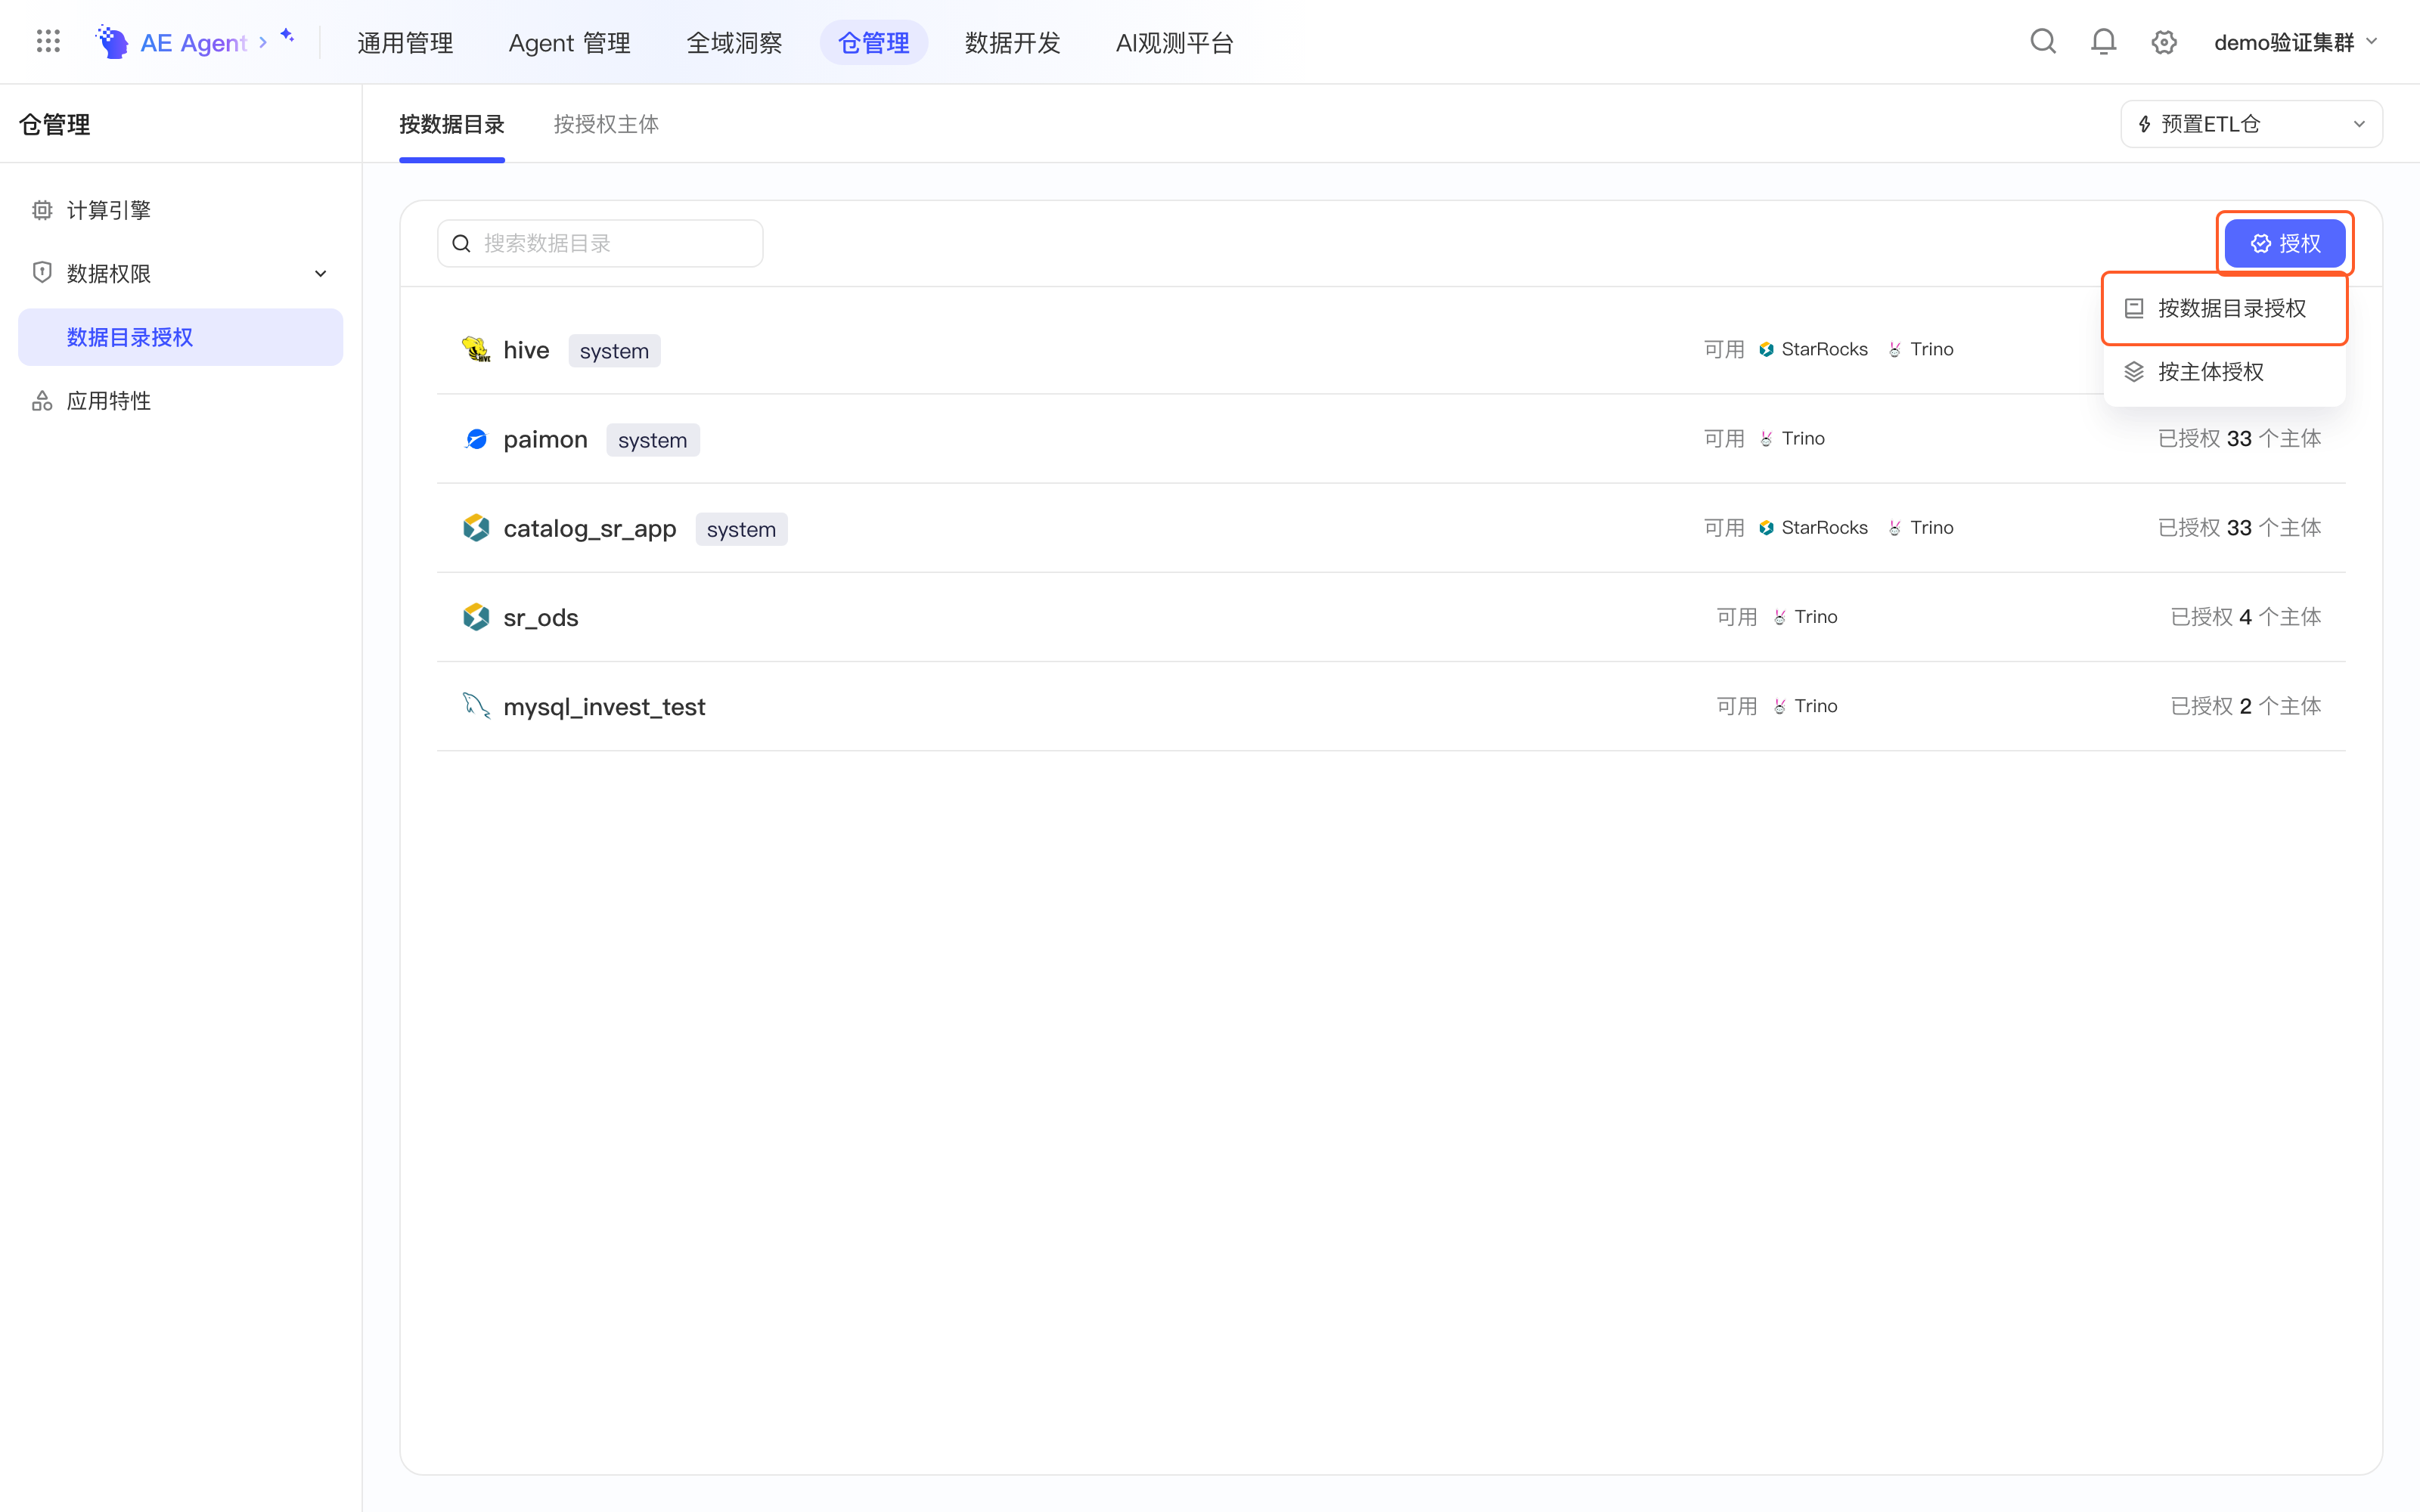Click the paimon catalog icon

tap(476, 439)
